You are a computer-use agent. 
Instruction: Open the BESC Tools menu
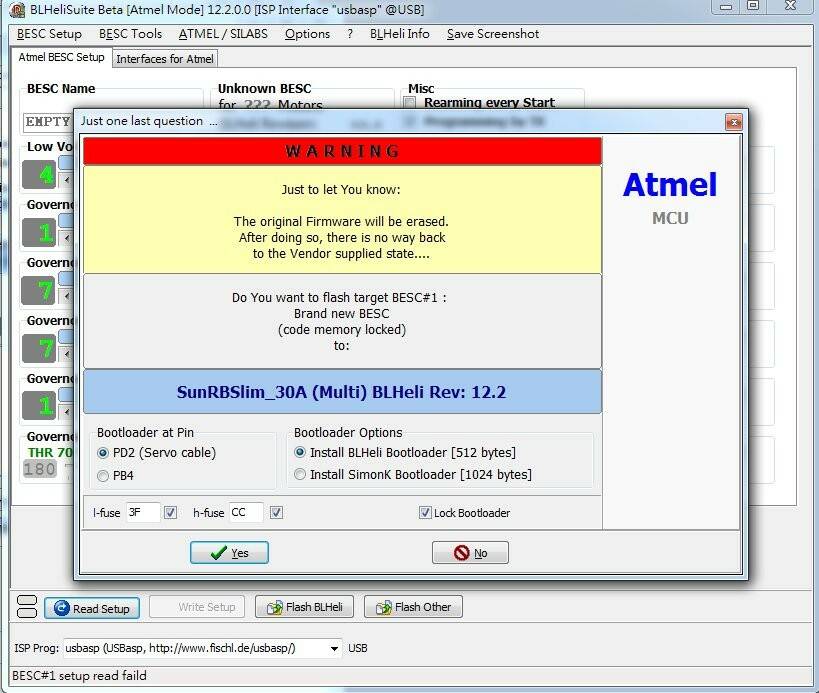click(x=130, y=34)
